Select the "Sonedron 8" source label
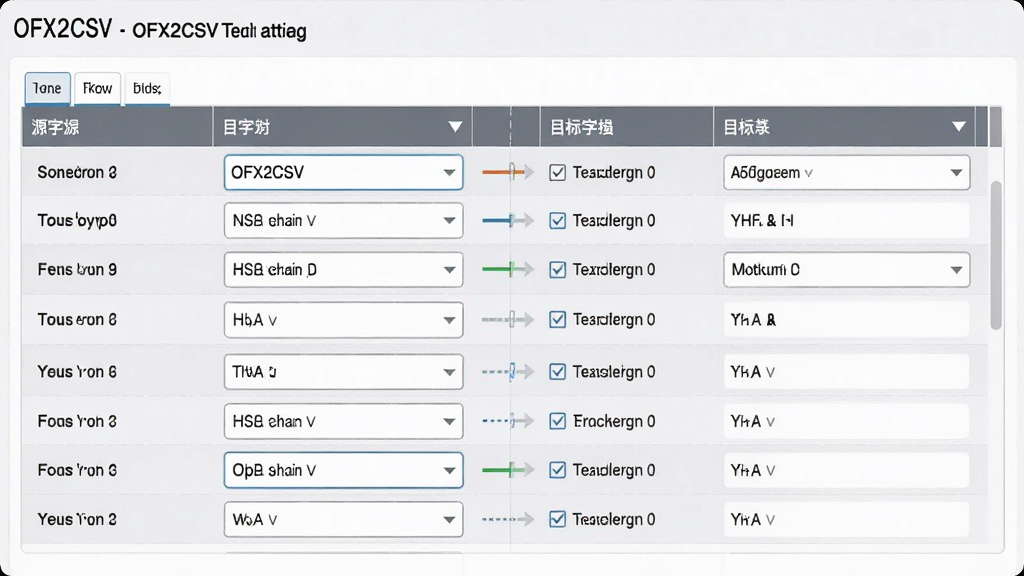Image resolution: width=1024 pixels, height=576 pixels. pyautogui.click(x=77, y=172)
